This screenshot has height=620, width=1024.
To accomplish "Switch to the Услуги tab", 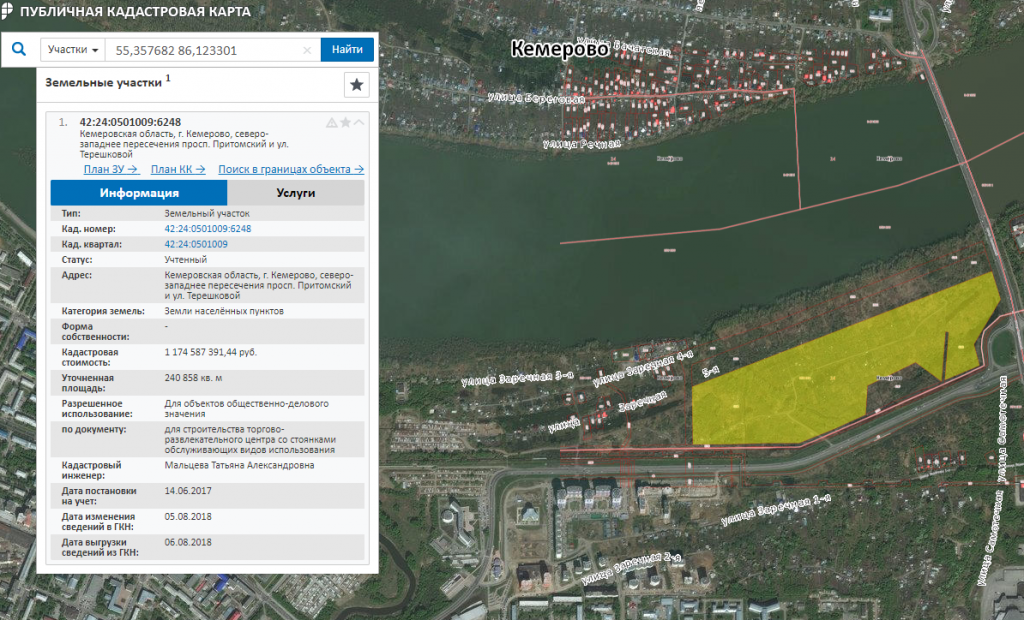I will [295, 193].
